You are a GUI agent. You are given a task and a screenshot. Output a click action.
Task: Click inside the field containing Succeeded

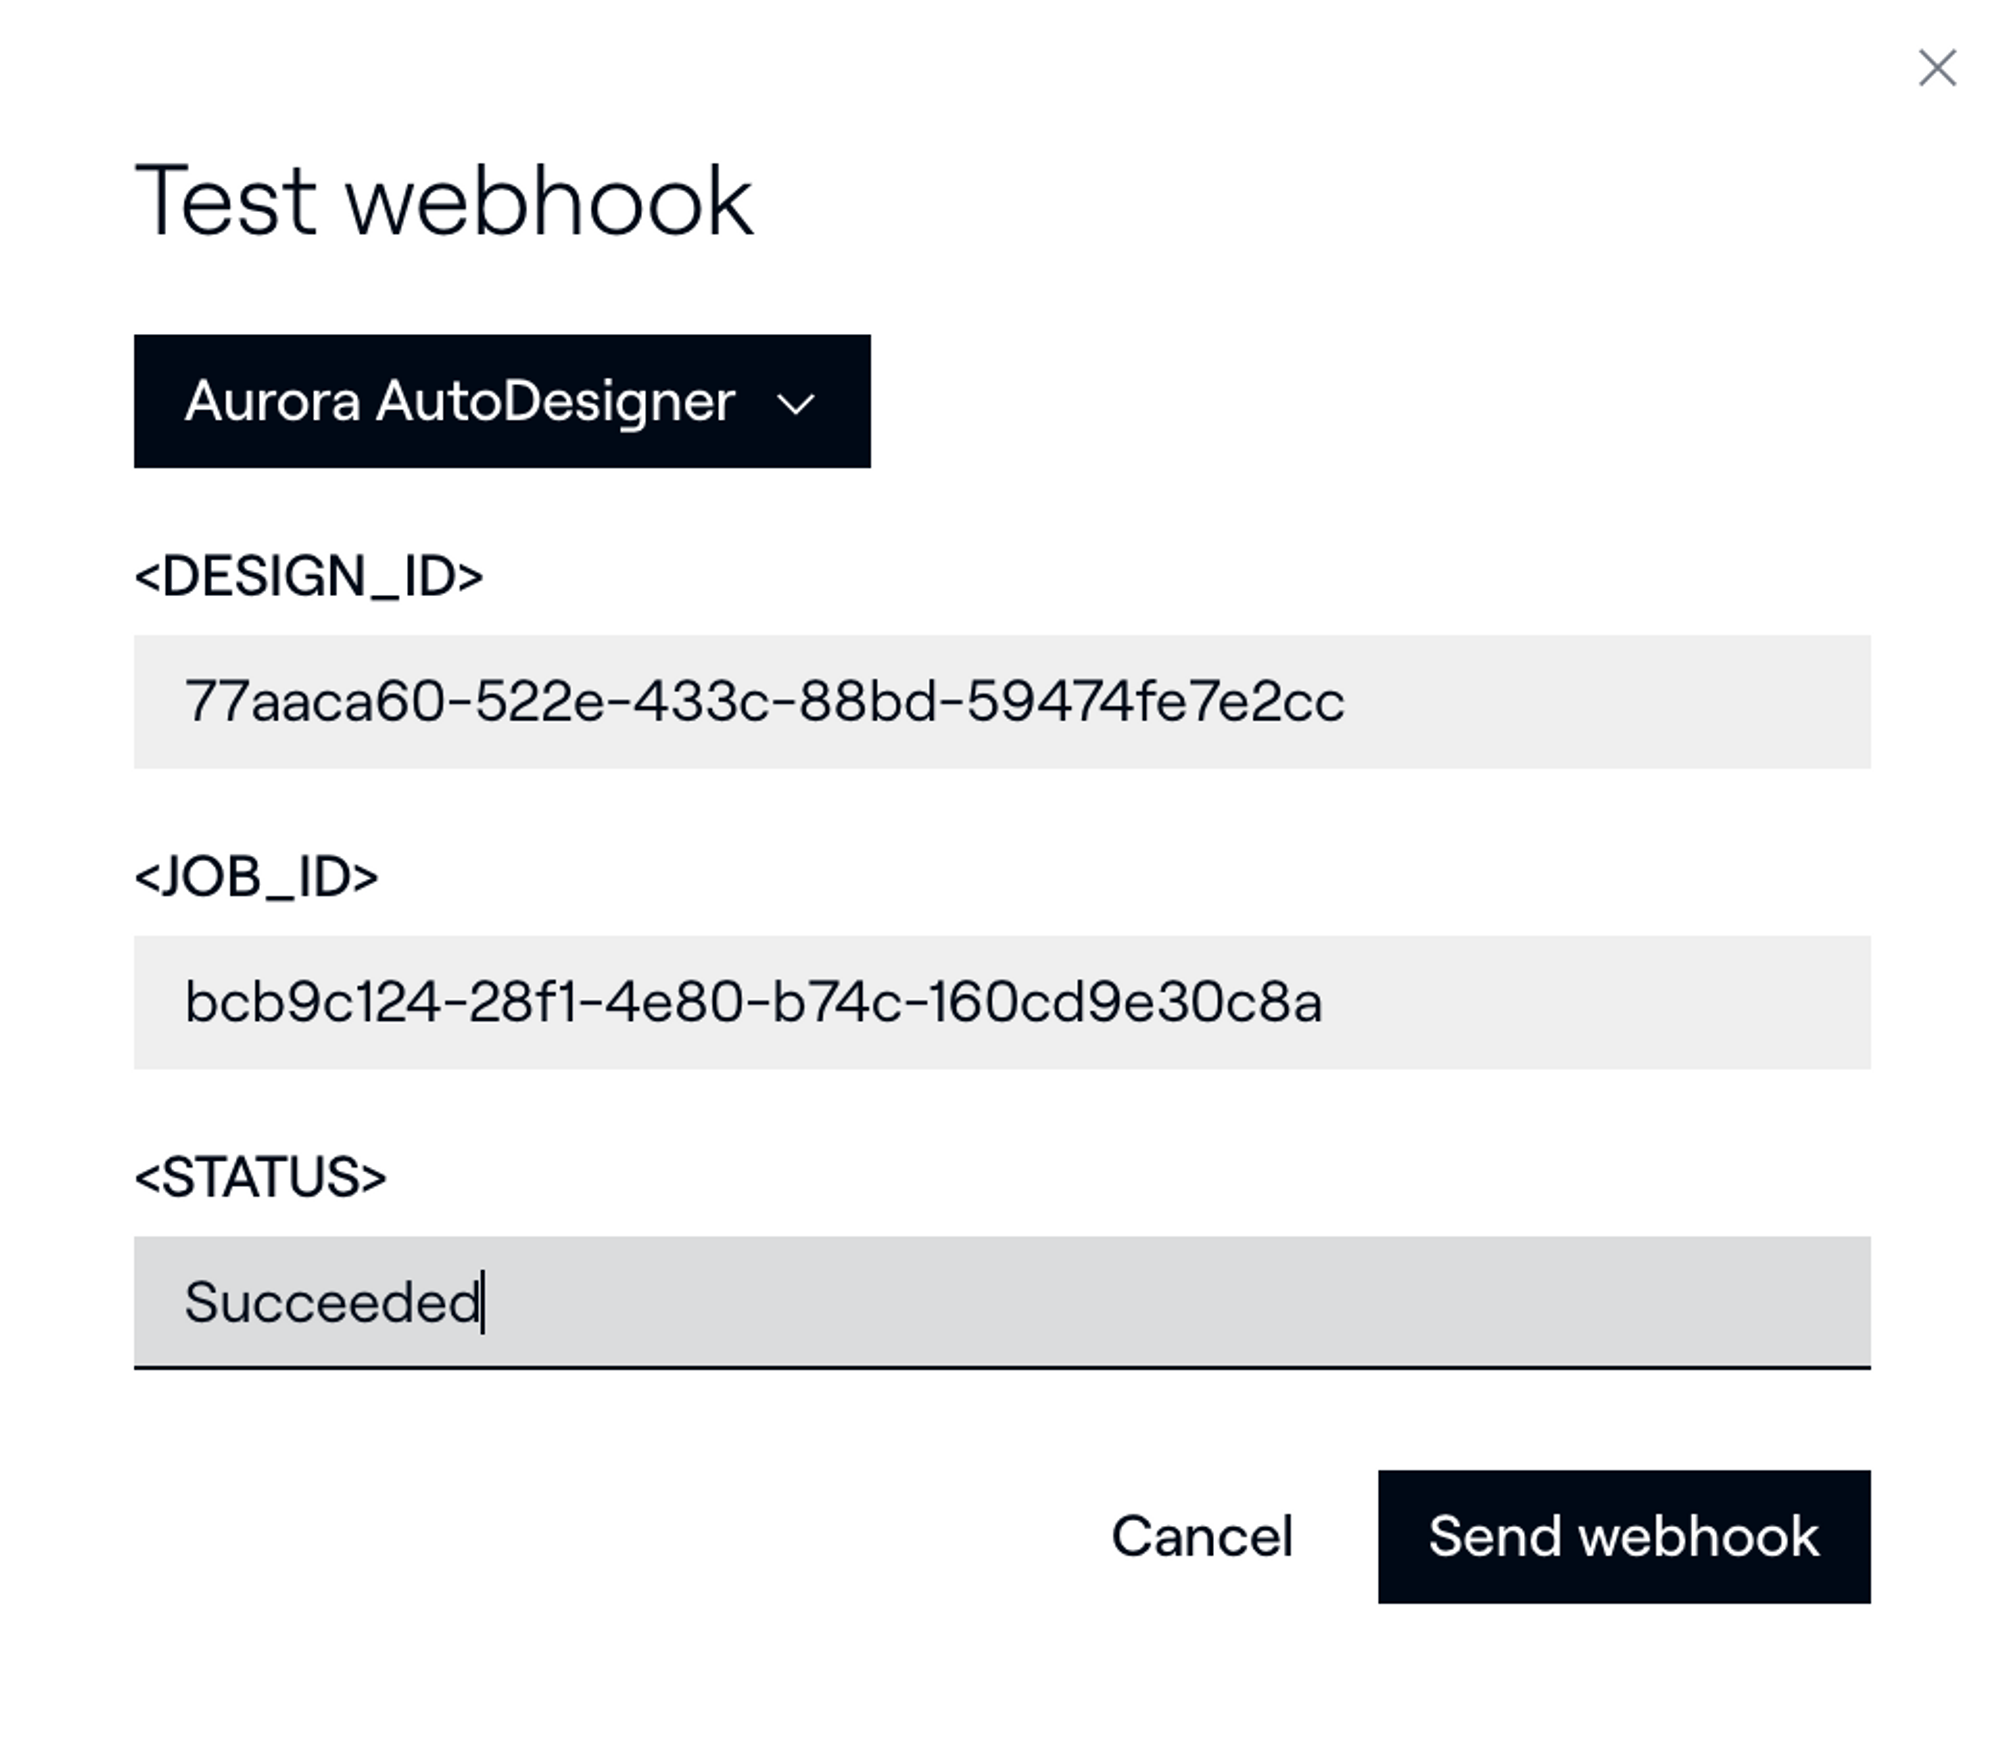1000,1300
